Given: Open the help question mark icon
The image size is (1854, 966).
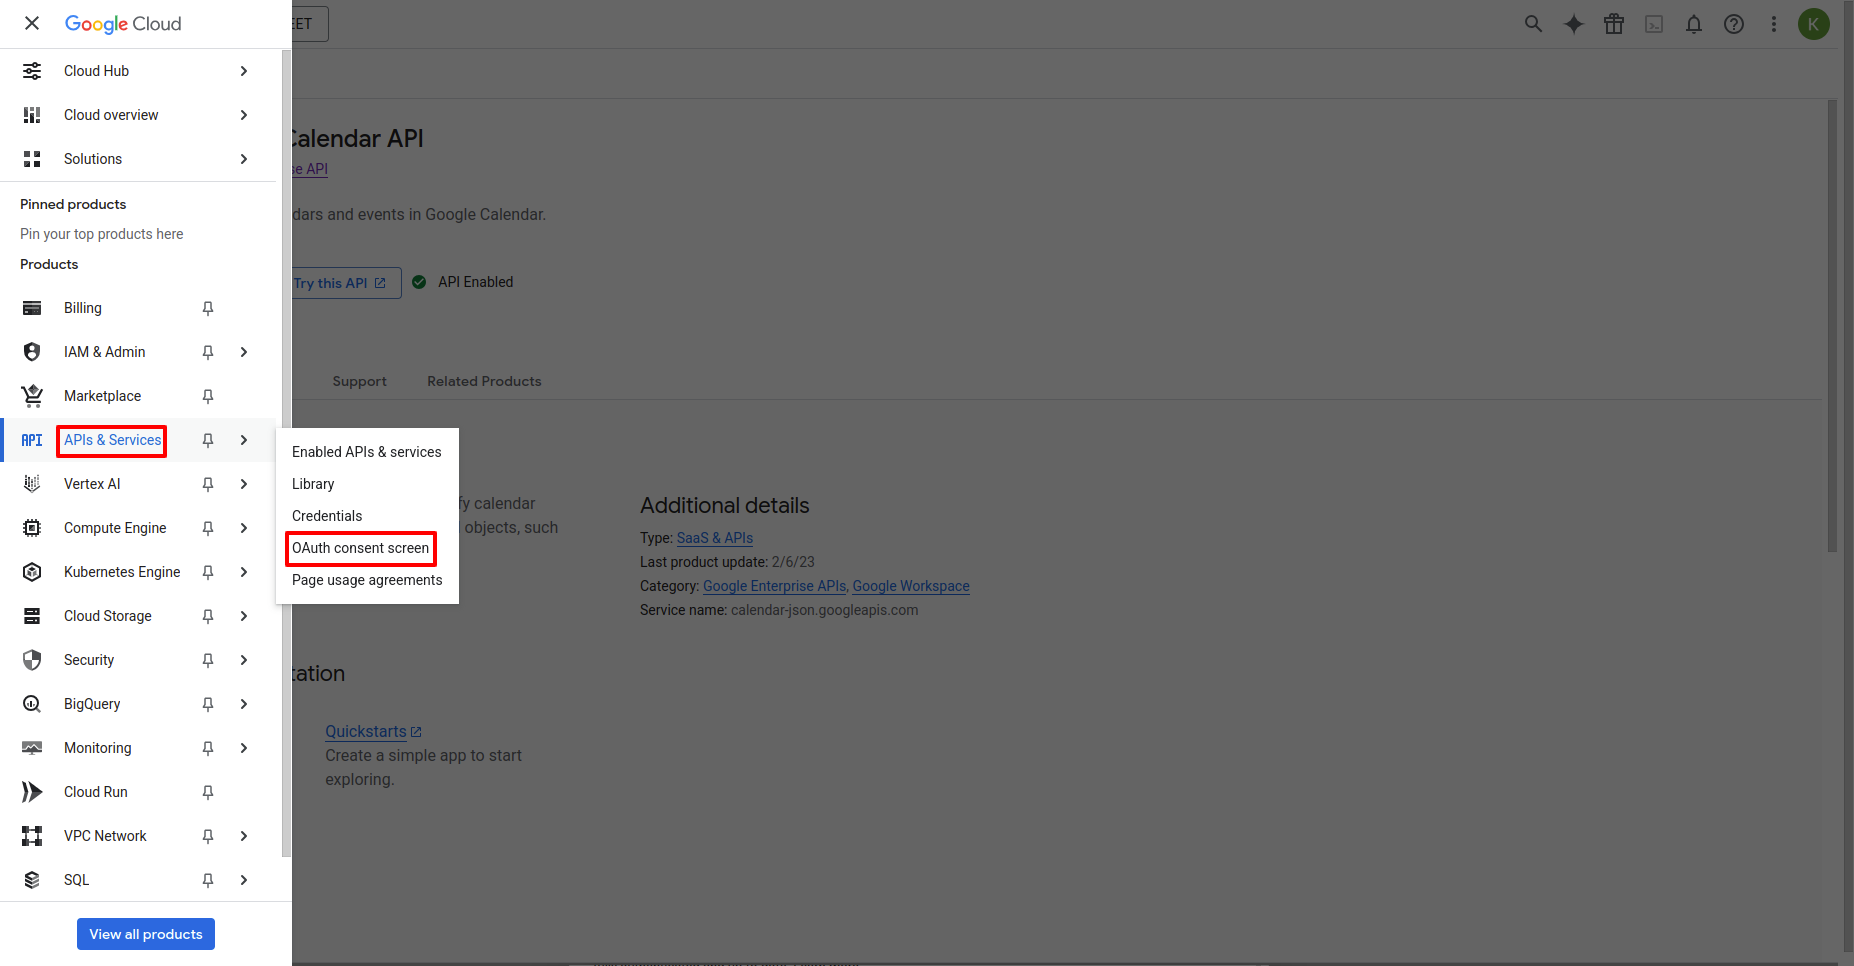Looking at the screenshot, I should (1734, 24).
